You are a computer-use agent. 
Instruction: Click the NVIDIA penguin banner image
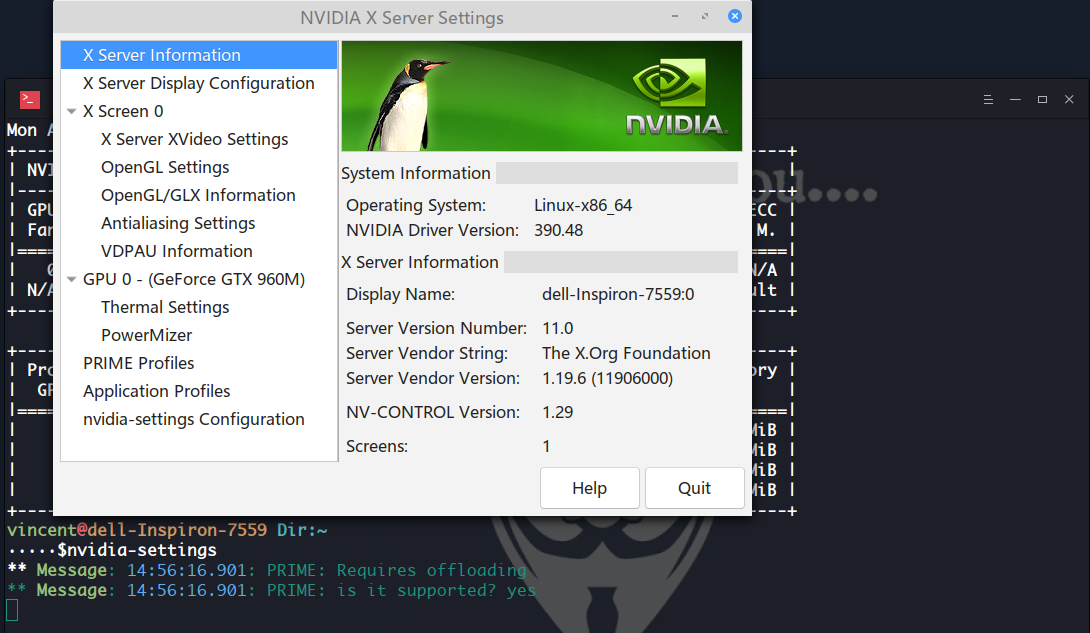tap(542, 96)
